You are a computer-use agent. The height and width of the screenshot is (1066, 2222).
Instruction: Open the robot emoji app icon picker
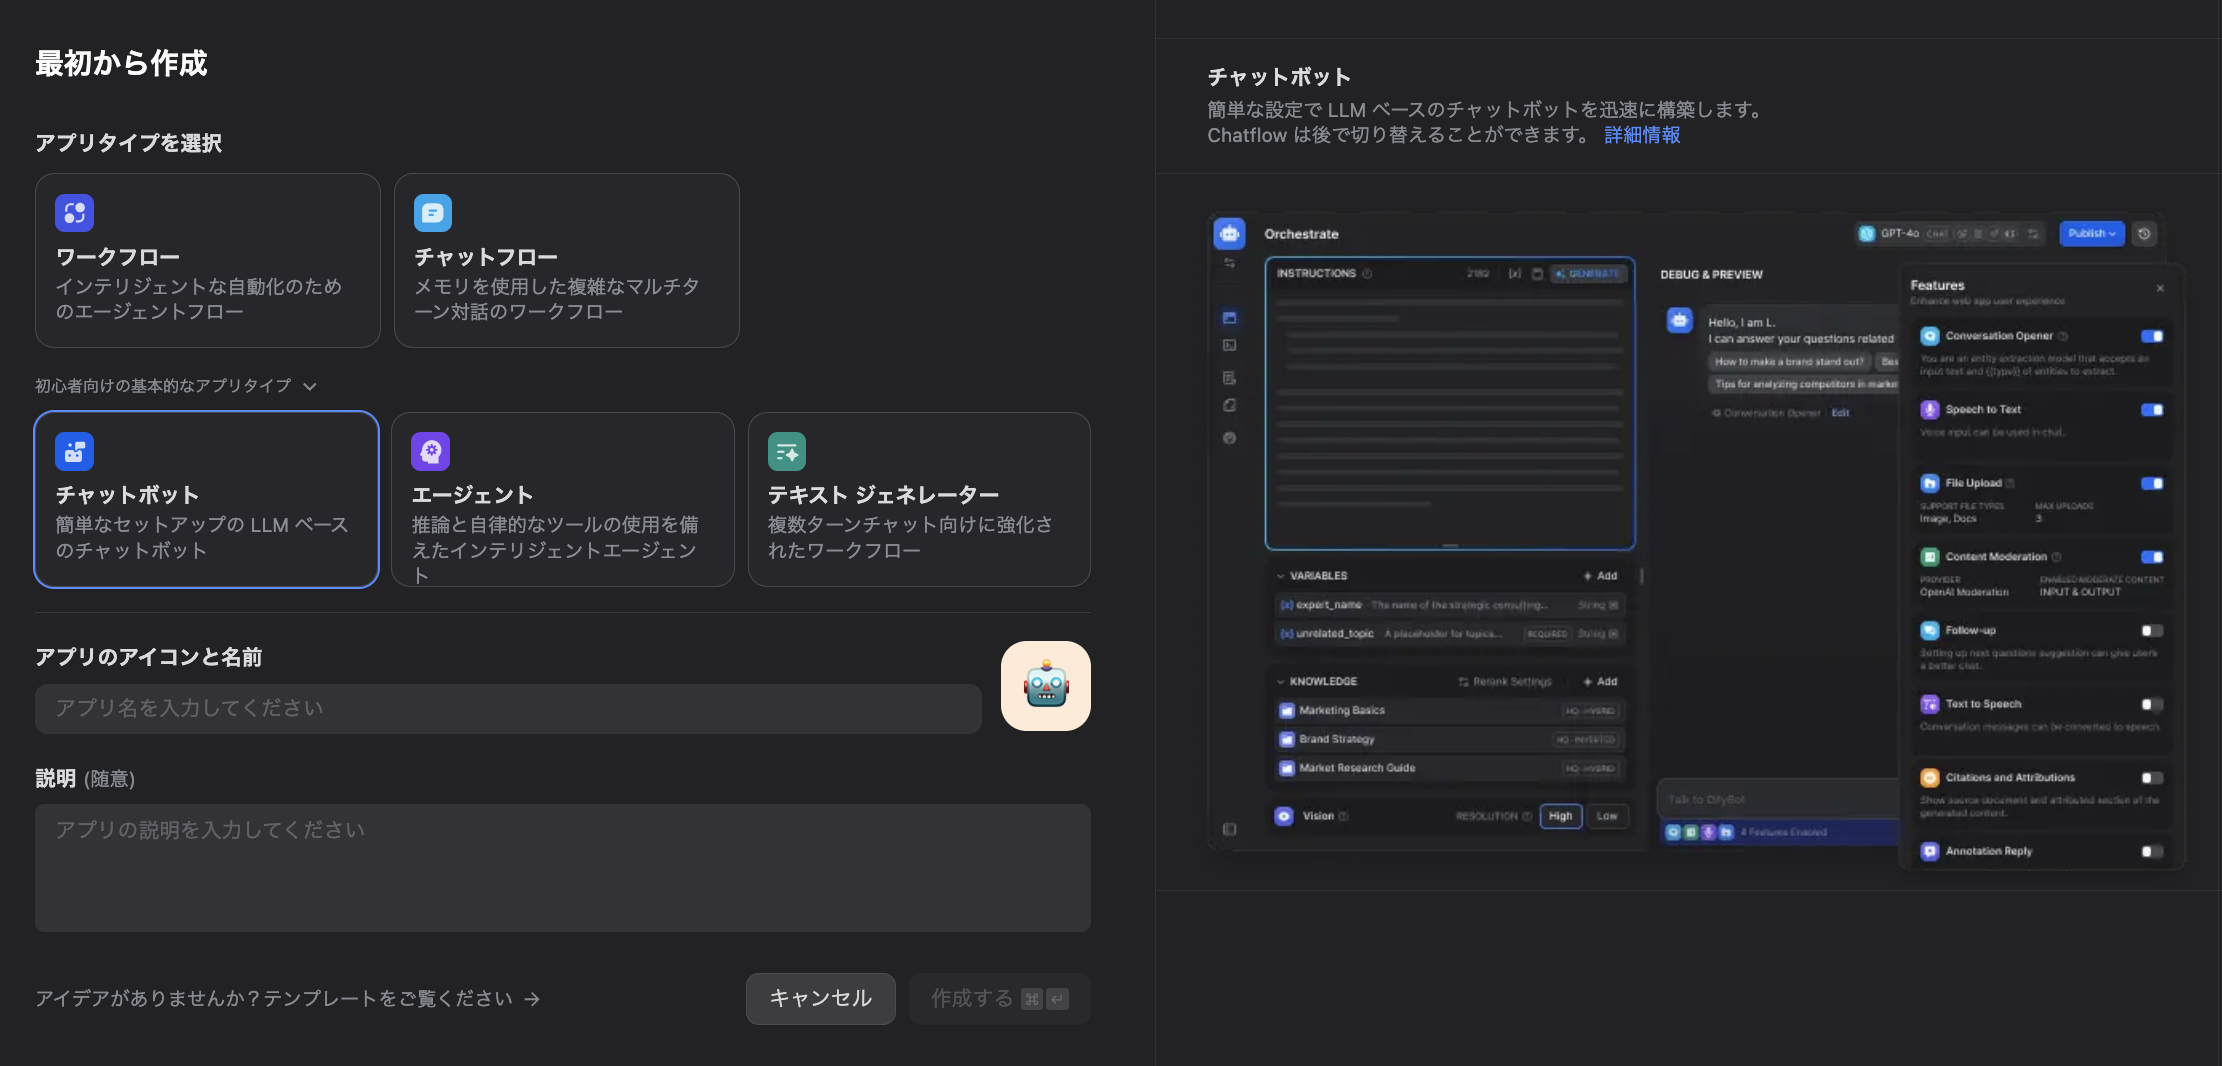[x=1045, y=685]
